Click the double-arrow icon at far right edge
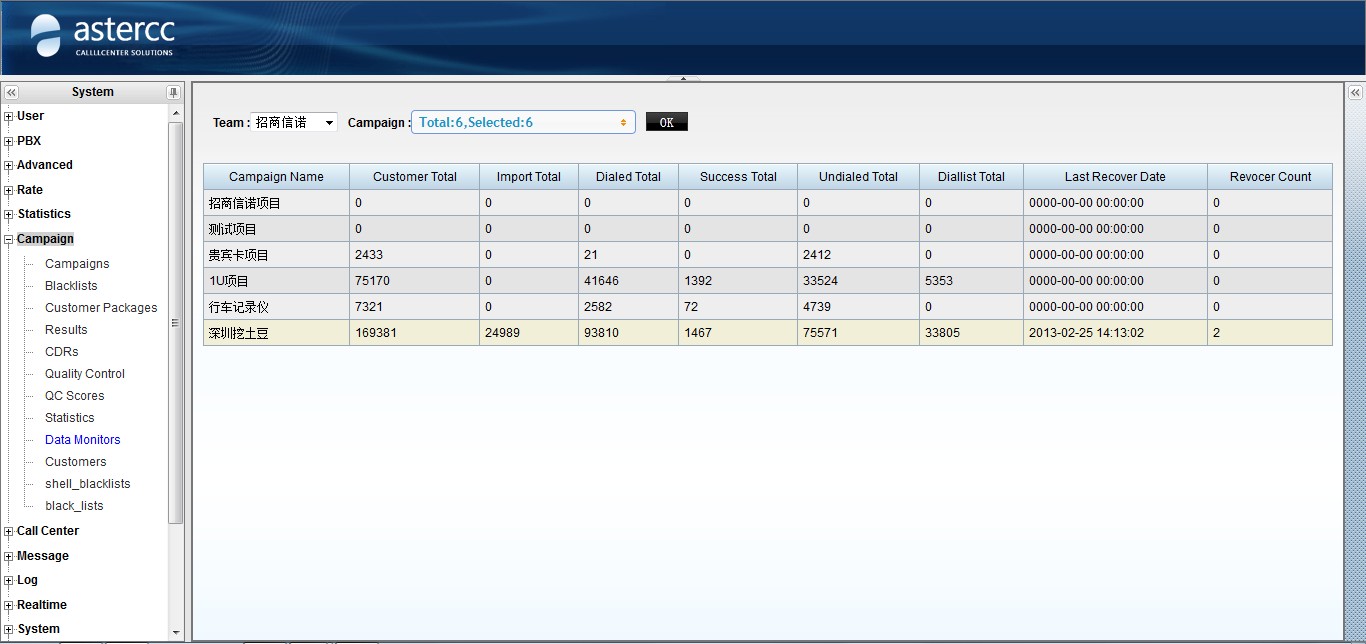Viewport: 1366px width, 644px height. tap(1355, 92)
